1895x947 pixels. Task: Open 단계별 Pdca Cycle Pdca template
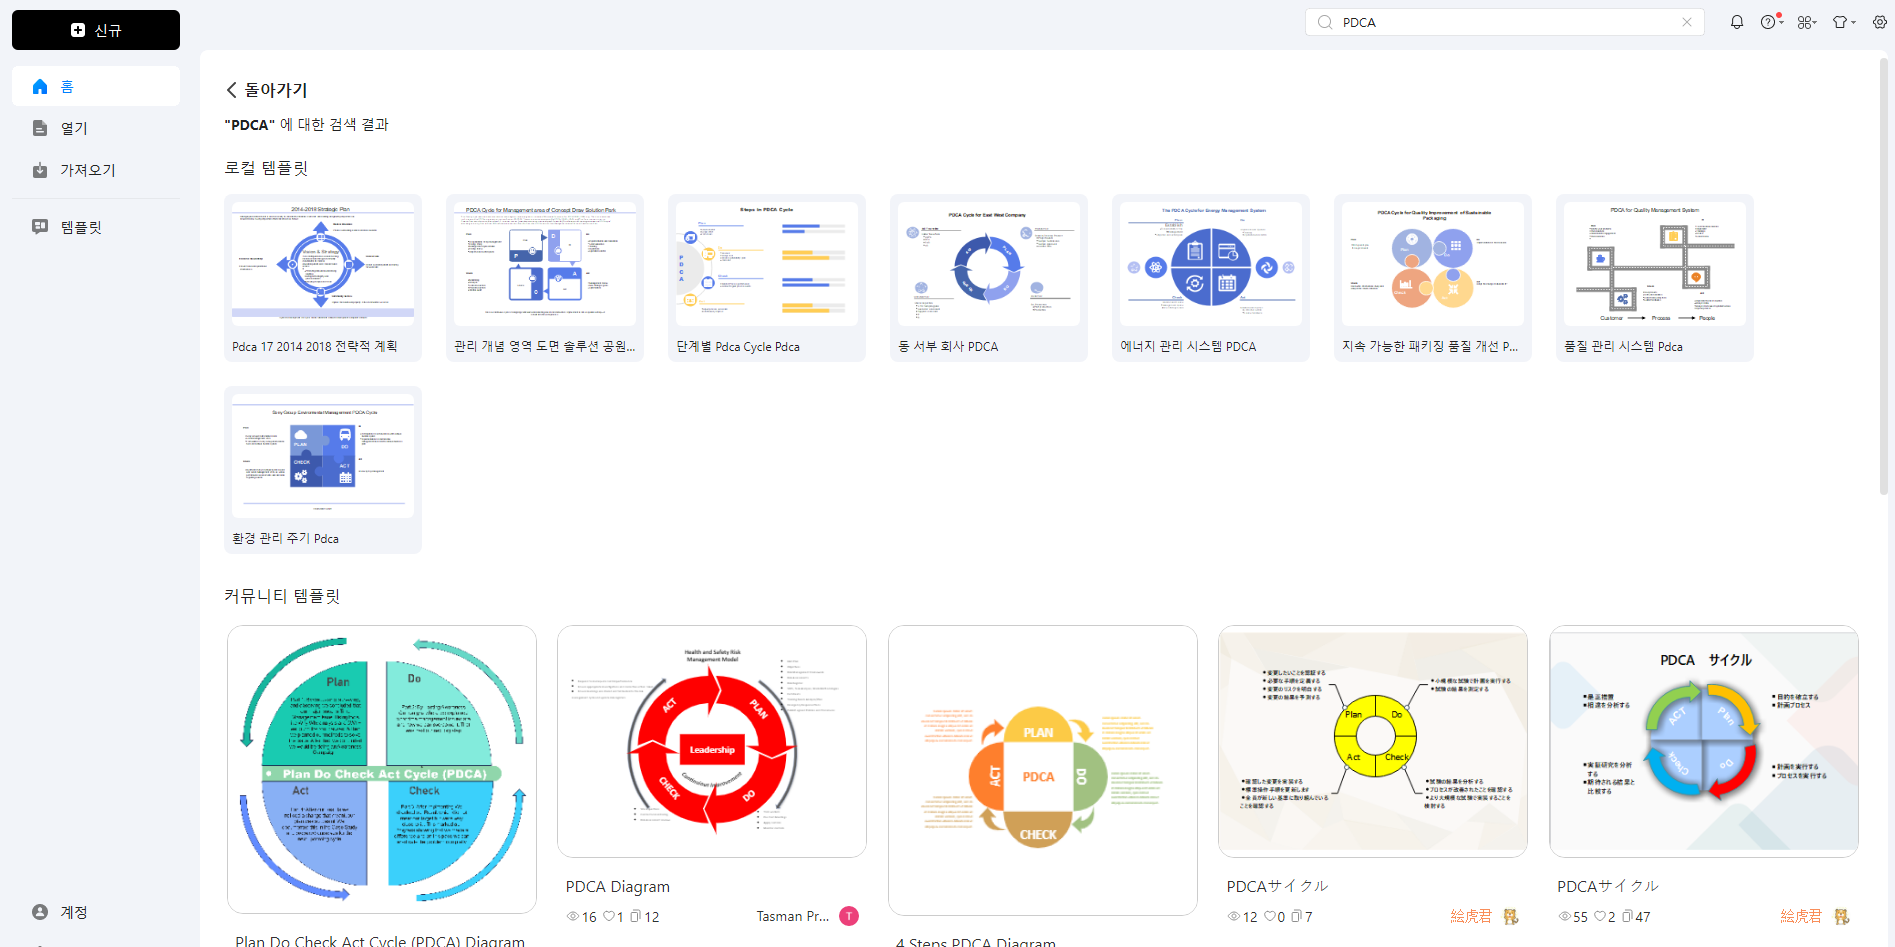coord(767,278)
